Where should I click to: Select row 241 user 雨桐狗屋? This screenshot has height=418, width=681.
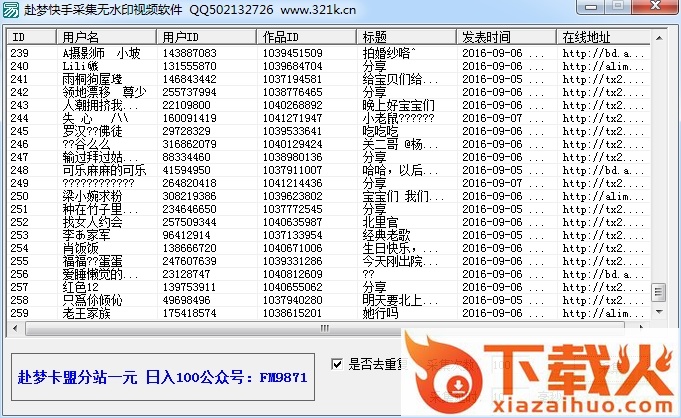pyautogui.click(x=93, y=80)
